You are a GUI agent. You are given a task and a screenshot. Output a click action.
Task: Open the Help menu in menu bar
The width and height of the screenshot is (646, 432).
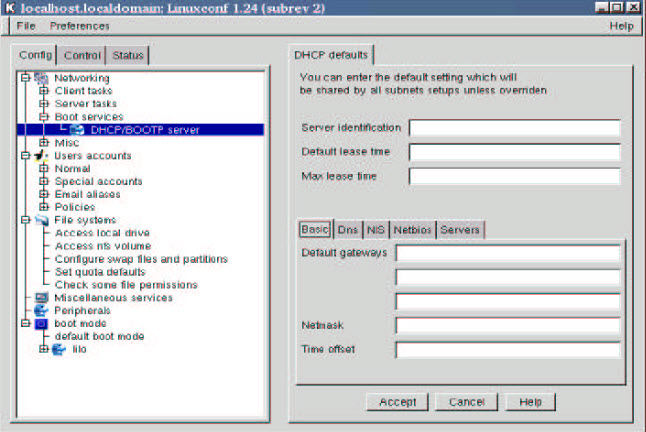(x=621, y=26)
